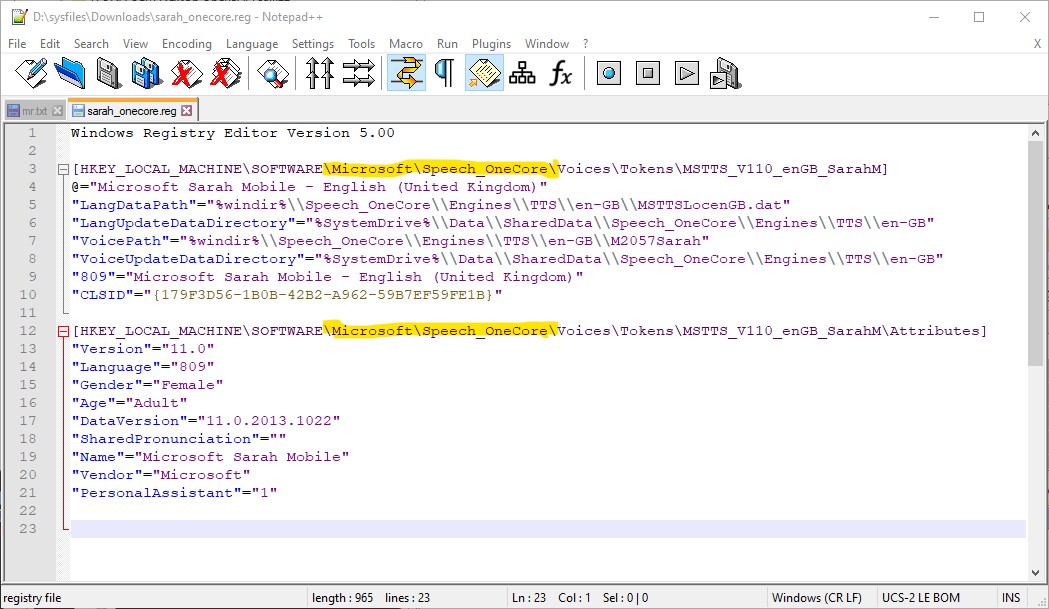The width and height of the screenshot is (1049, 609).
Task: Toggle synchronize horizontal scrolling icon
Action: [x=359, y=73]
